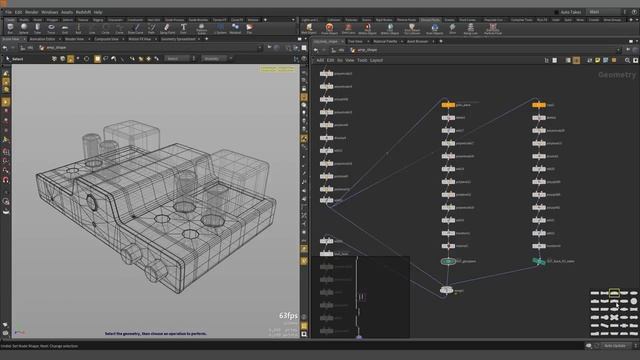Click the merge node in the network

[447, 290]
